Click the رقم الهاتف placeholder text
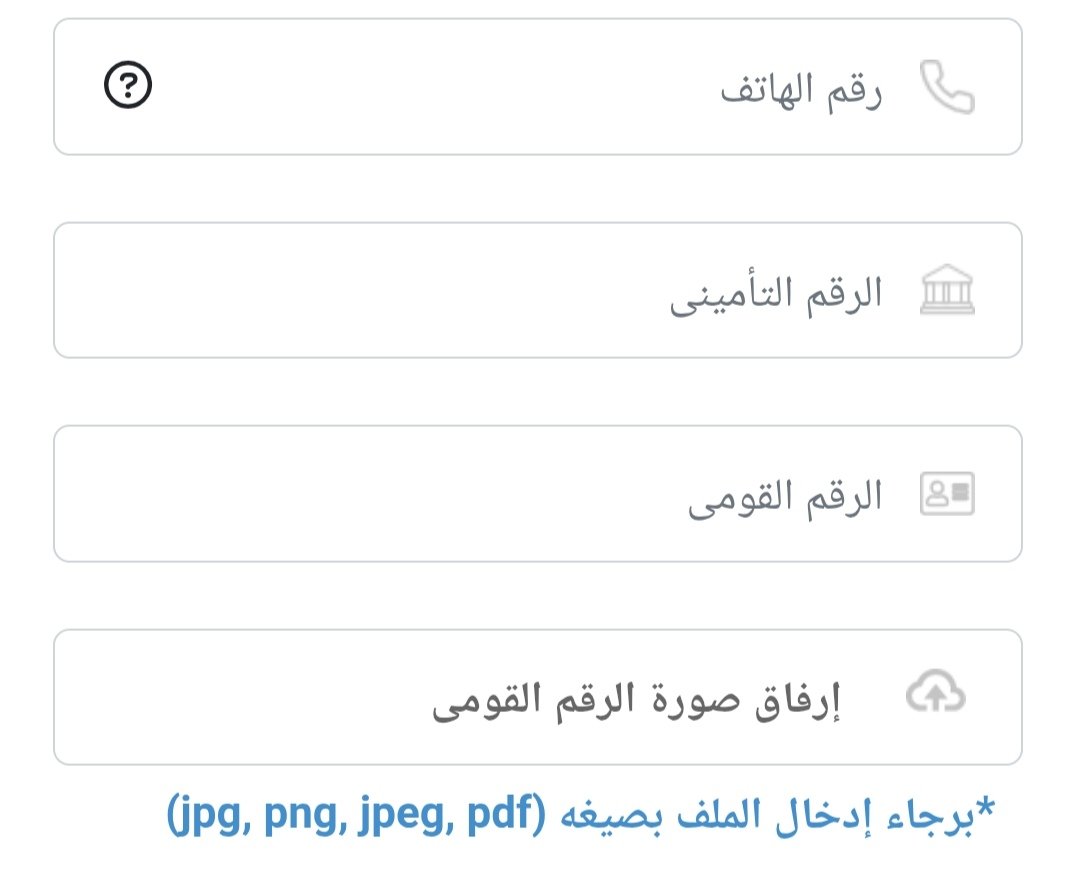Image resolution: width=1080 pixels, height=878 pixels. point(801,90)
